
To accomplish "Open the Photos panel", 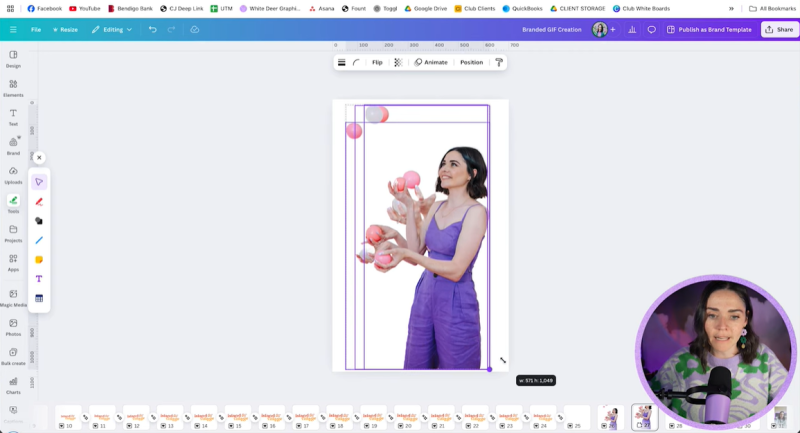I will coord(13,327).
